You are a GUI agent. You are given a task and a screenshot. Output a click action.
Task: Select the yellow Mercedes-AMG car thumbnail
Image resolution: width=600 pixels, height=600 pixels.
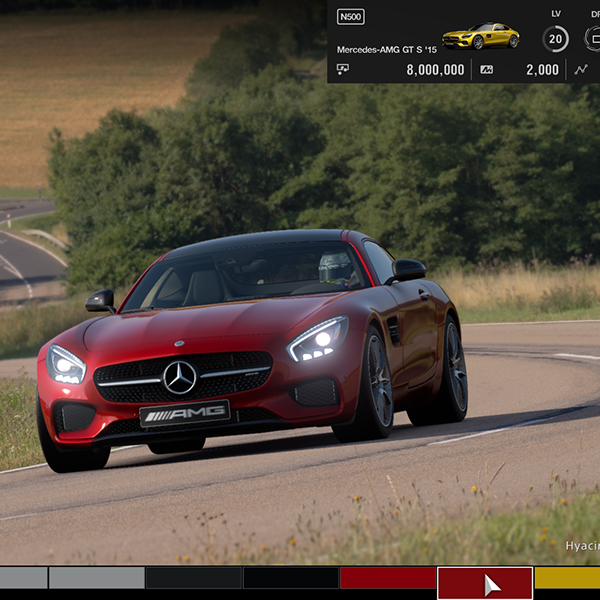click(481, 36)
